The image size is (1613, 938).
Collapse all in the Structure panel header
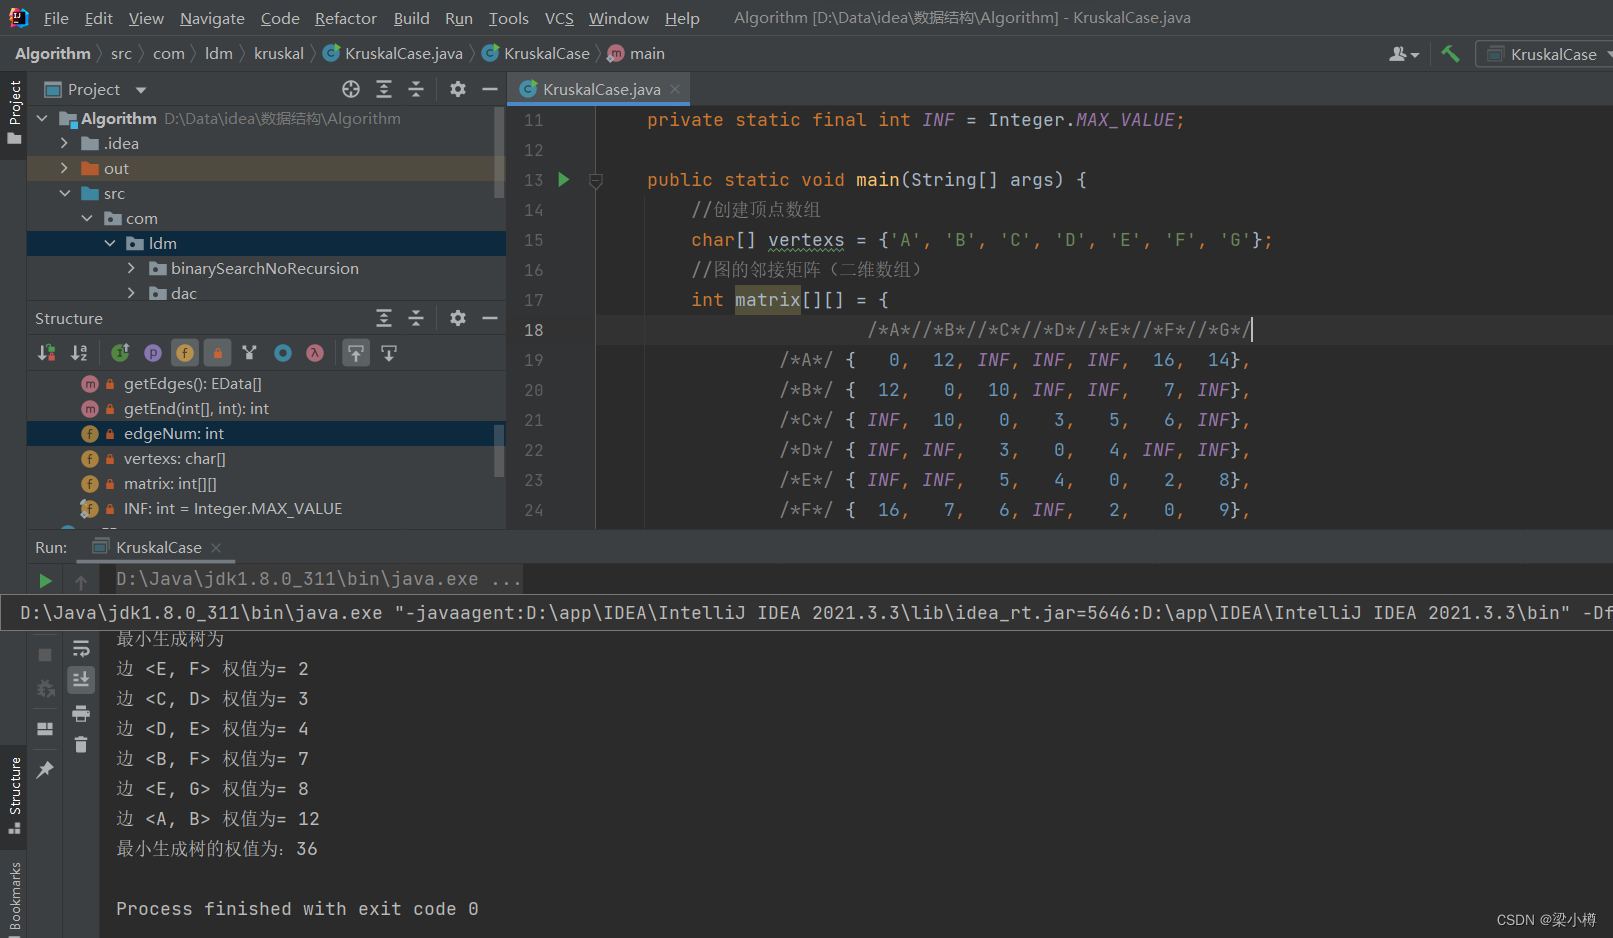point(416,318)
